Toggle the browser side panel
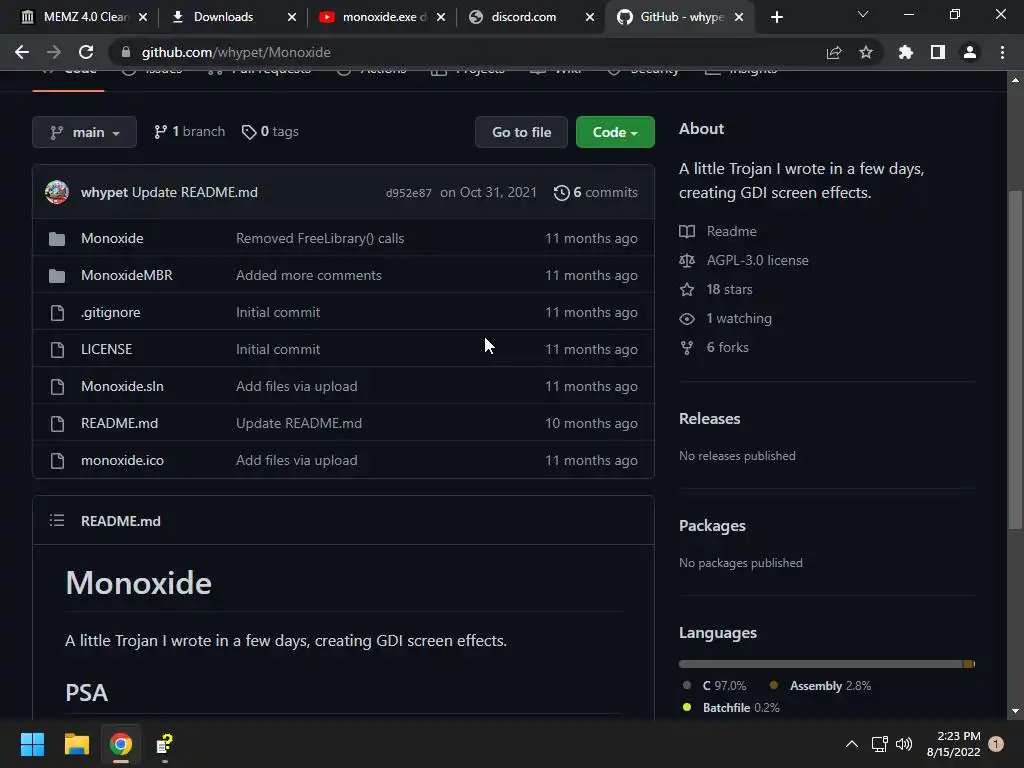The width and height of the screenshot is (1024, 768). coord(938,52)
